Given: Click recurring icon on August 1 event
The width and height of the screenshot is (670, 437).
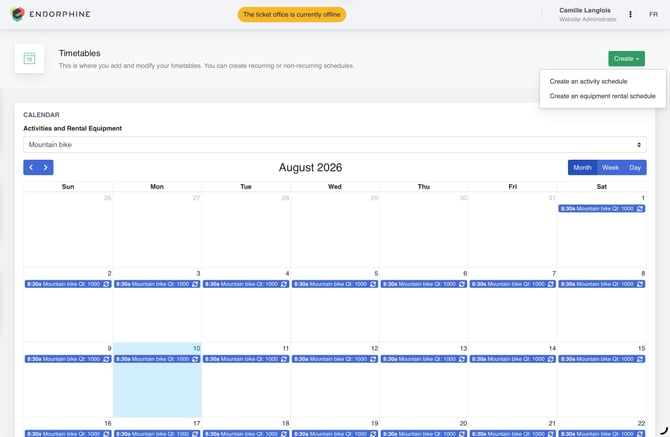Looking at the screenshot, I should pos(640,209).
